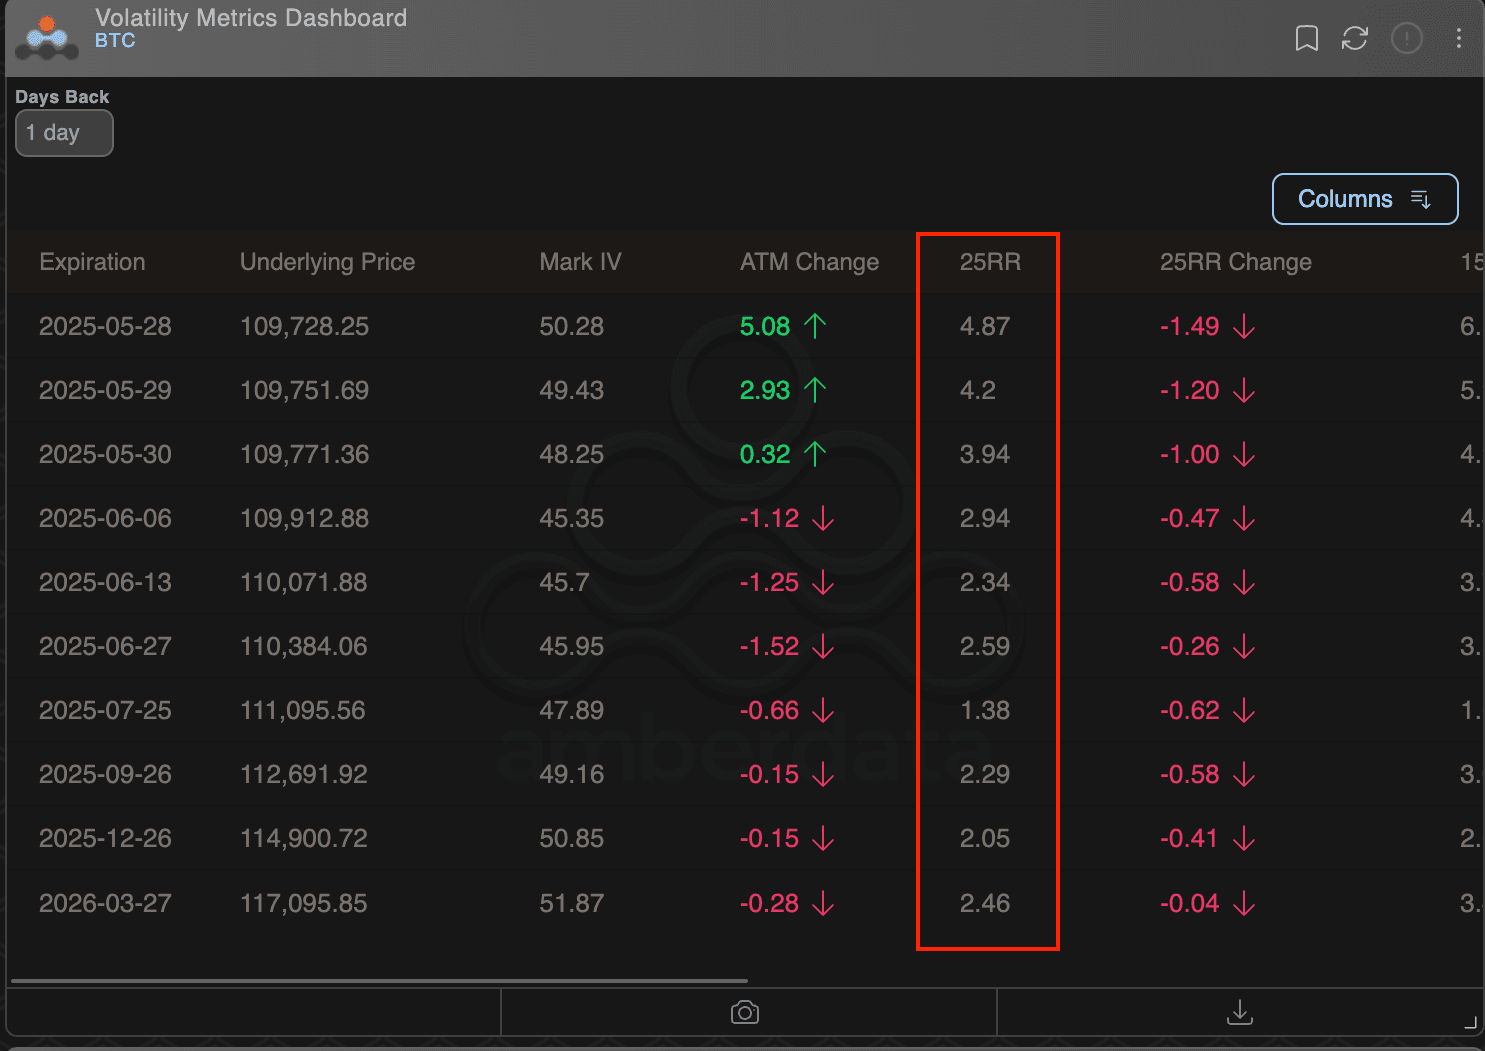Click Mark IV value 49.43
This screenshot has width=1485, height=1051.
pos(571,390)
